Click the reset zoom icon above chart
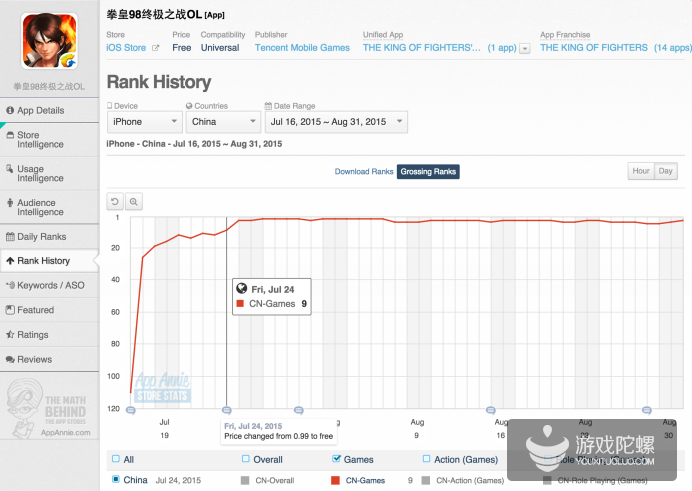 point(115,201)
